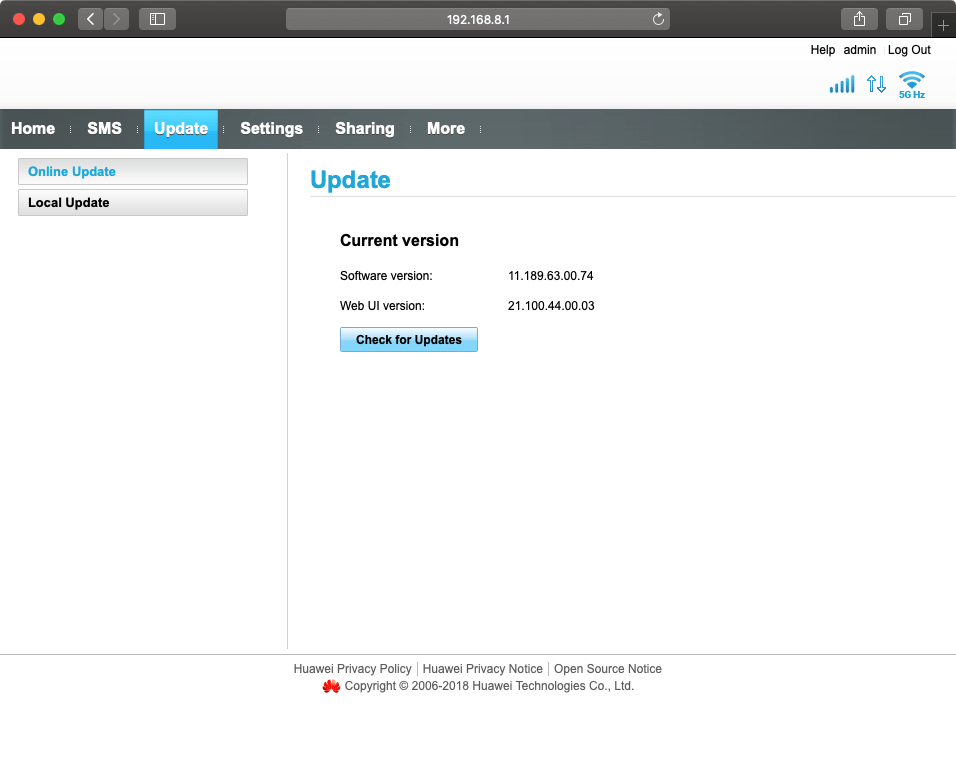Open the Huawei Privacy Policy link
This screenshot has width=956, height=777.
(x=352, y=668)
